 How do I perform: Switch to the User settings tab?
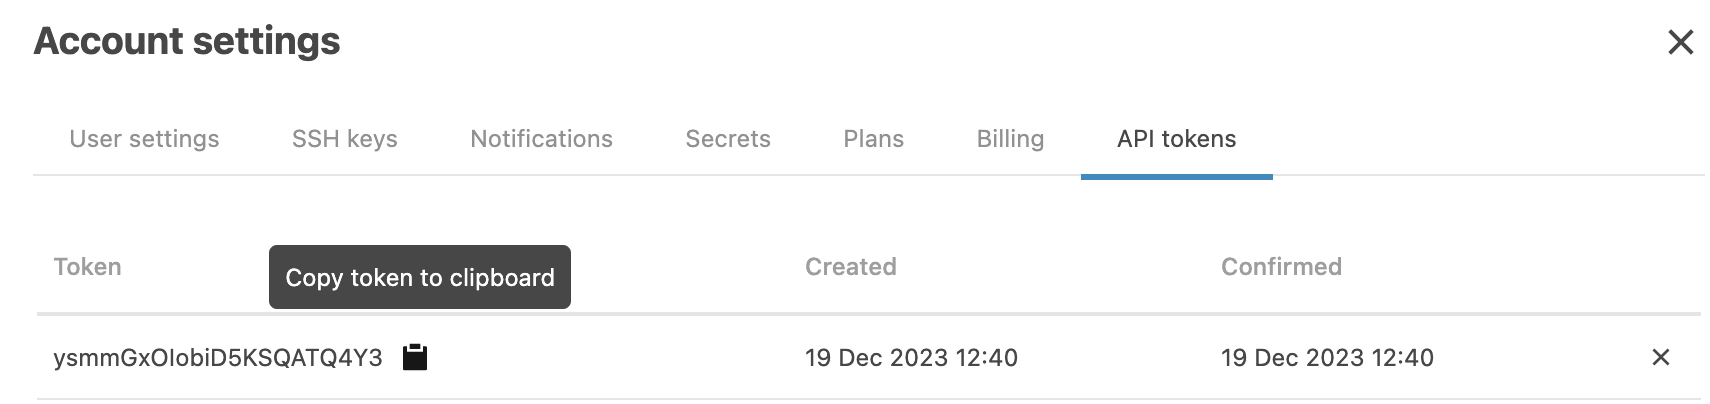[x=144, y=139]
